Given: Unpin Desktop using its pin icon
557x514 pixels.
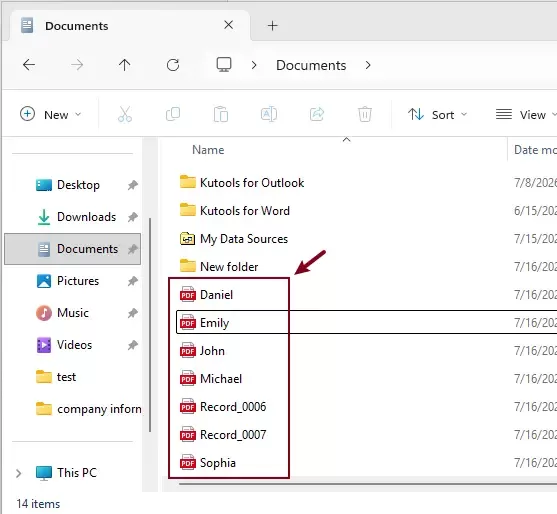Looking at the screenshot, I should pos(133,185).
